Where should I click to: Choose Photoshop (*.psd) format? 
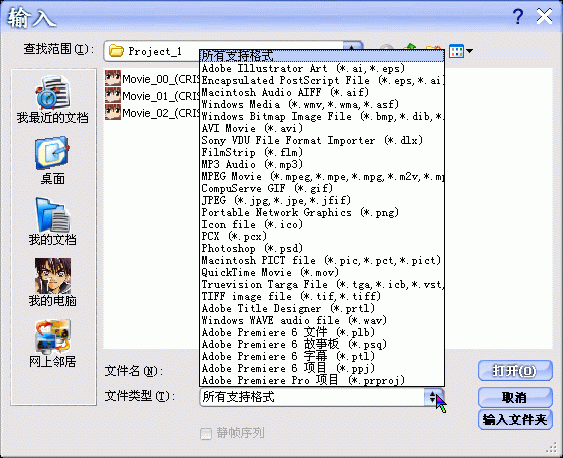click(322, 248)
